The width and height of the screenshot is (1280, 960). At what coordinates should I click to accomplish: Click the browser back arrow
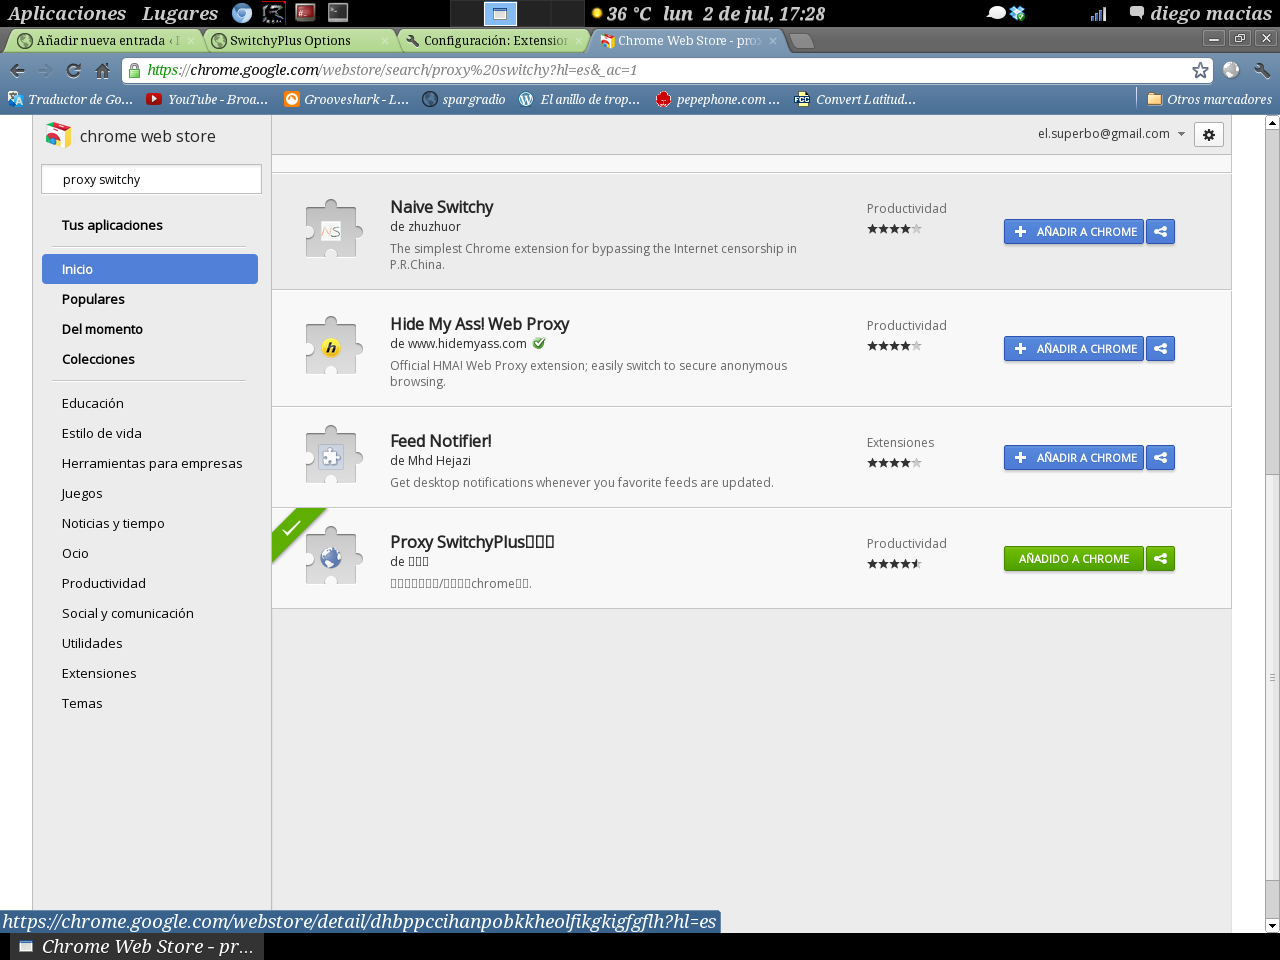click(x=17, y=70)
